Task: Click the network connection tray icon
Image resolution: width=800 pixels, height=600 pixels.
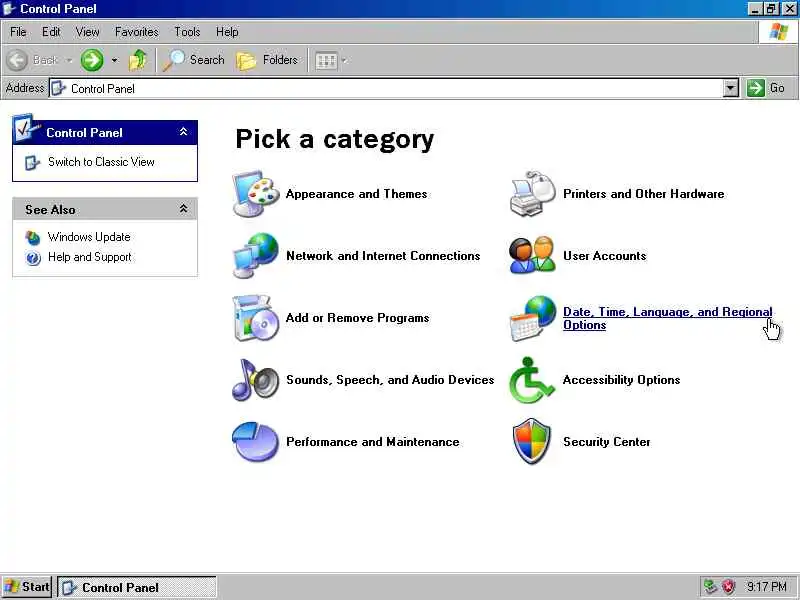Action: coord(710,587)
